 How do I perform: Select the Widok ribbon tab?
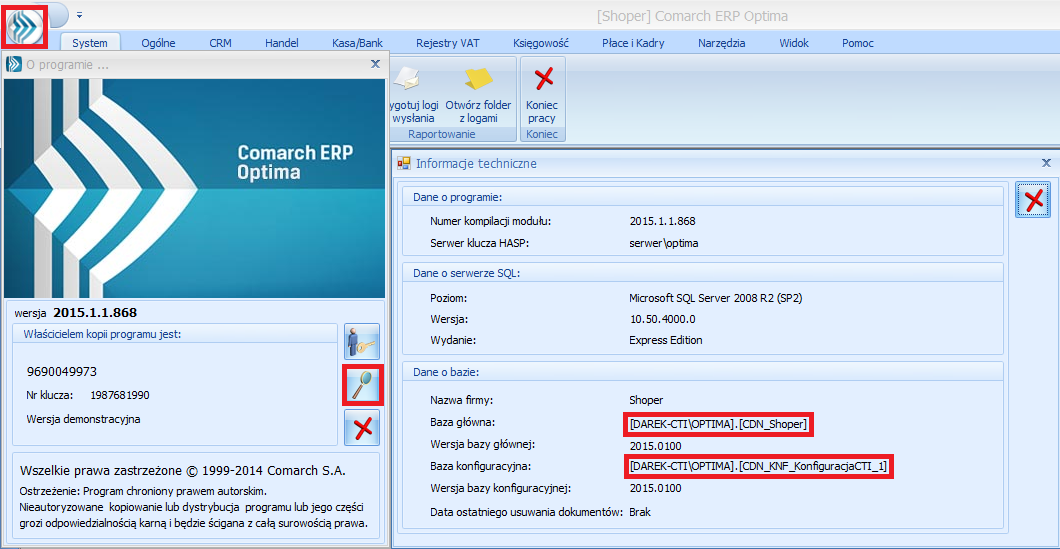click(794, 43)
